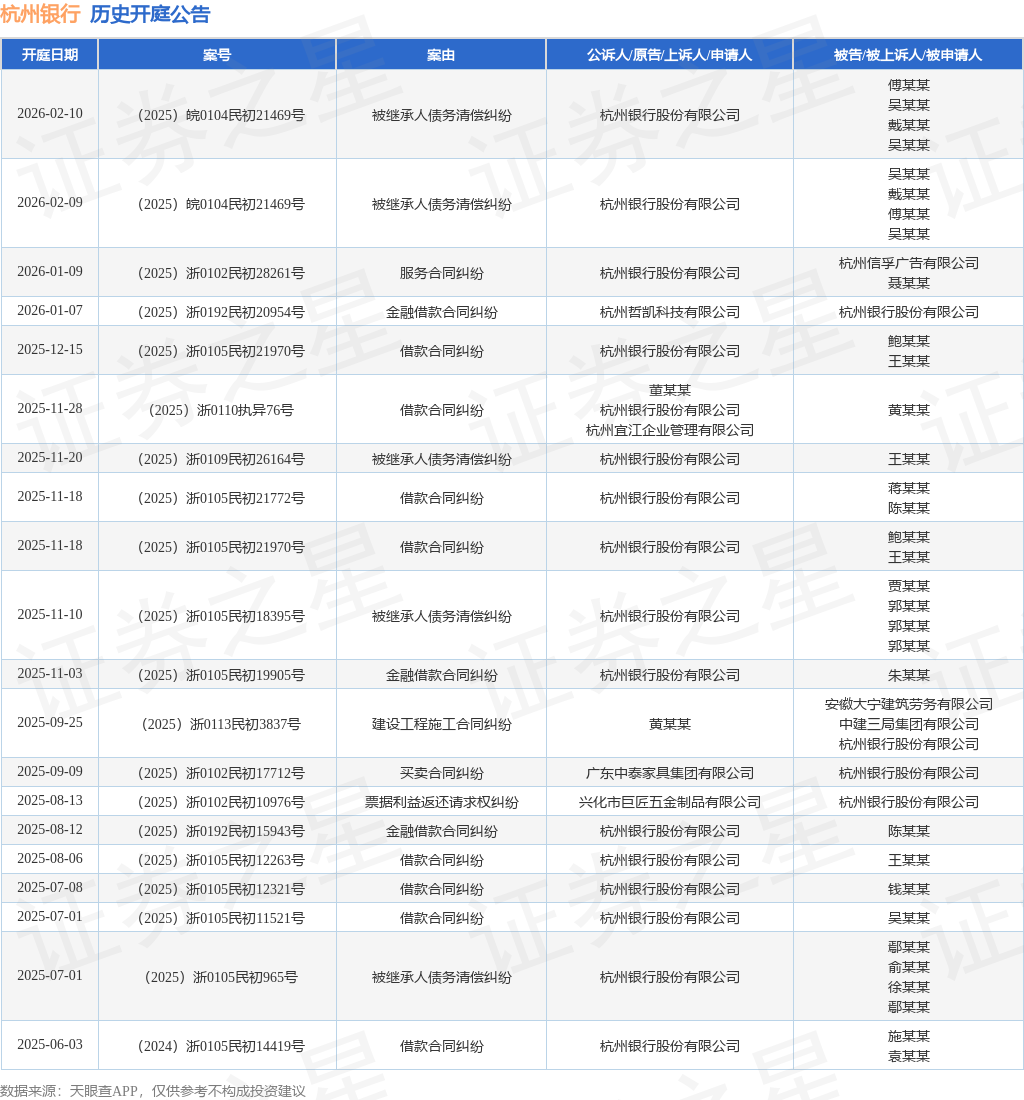The image size is (1024, 1100).
Task: Select the 案号 column header
Action: pyautogui.click(x=217, y=55)
